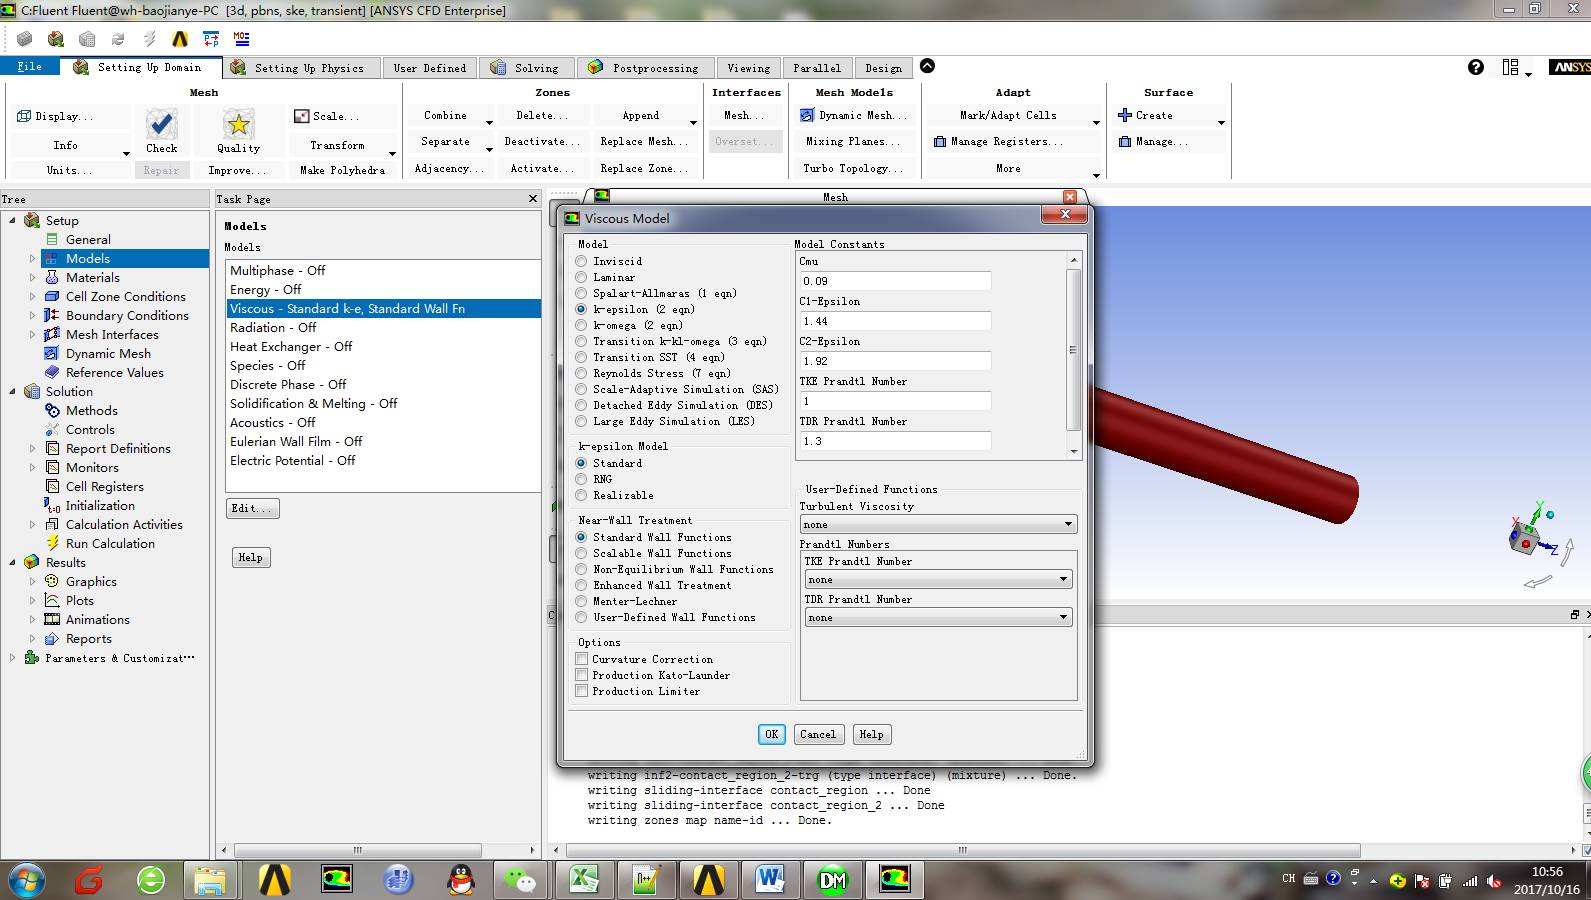Cancel the Viscous Model dialog

pos(817,734)
